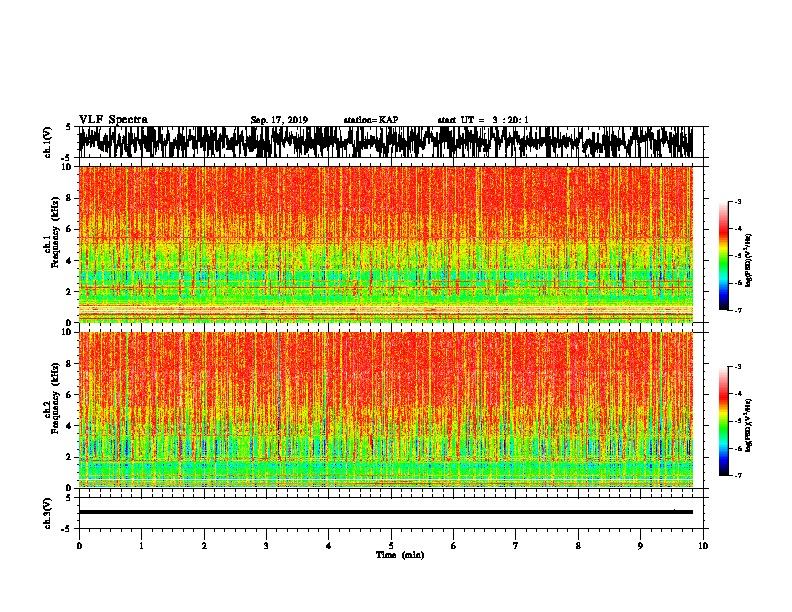792x612 pixels.
Task: Click the "VLF Spectra" plot title
Action: (x=113, y=120)
